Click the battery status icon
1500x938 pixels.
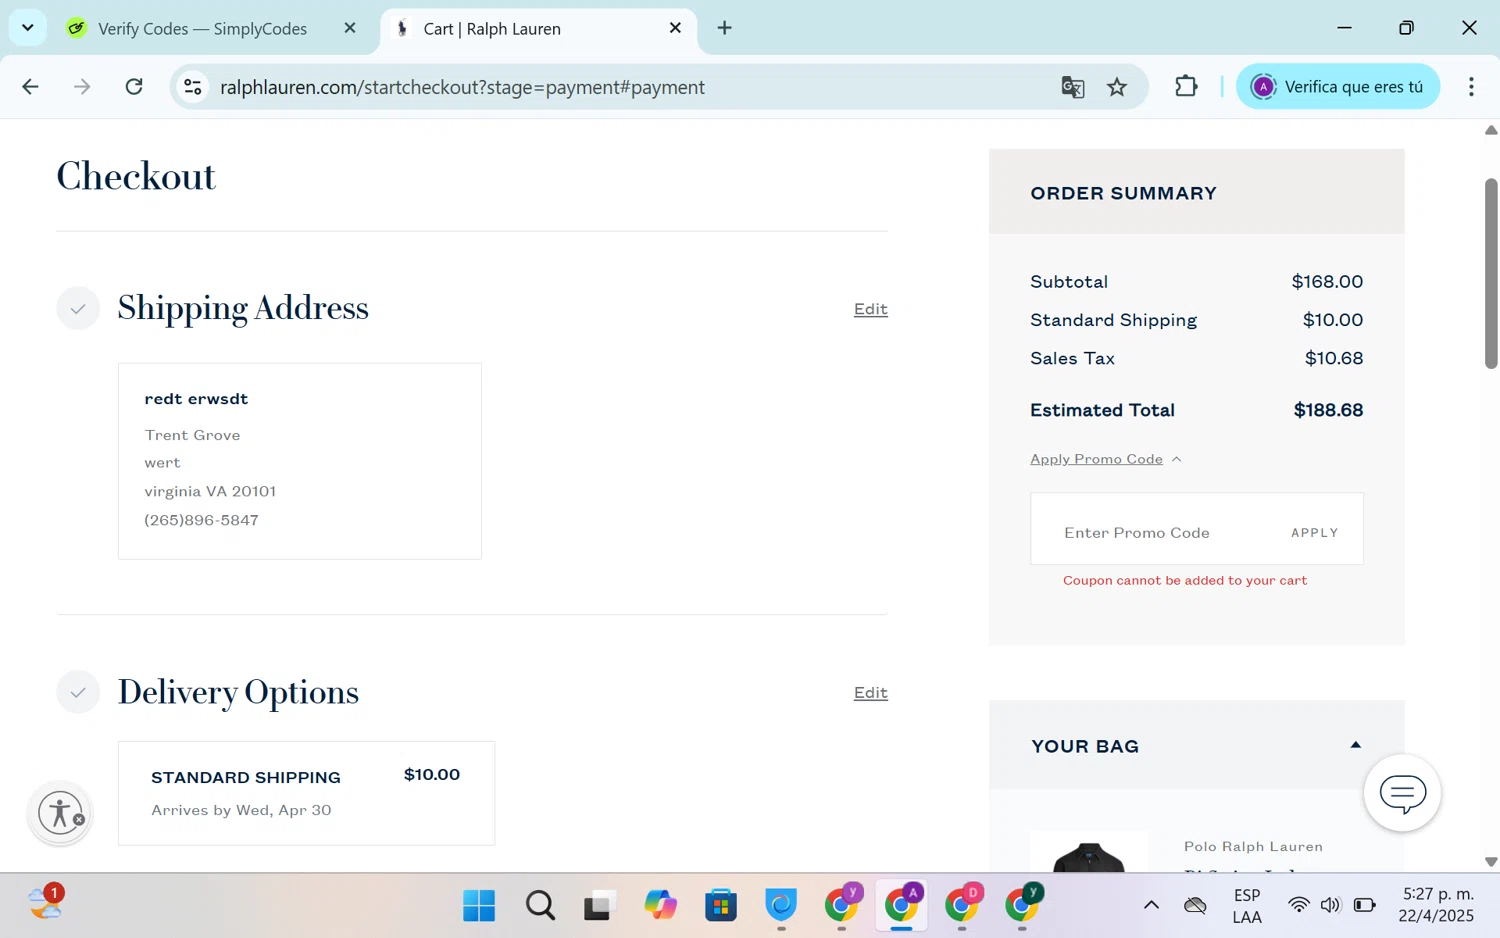pos(1364,905)
